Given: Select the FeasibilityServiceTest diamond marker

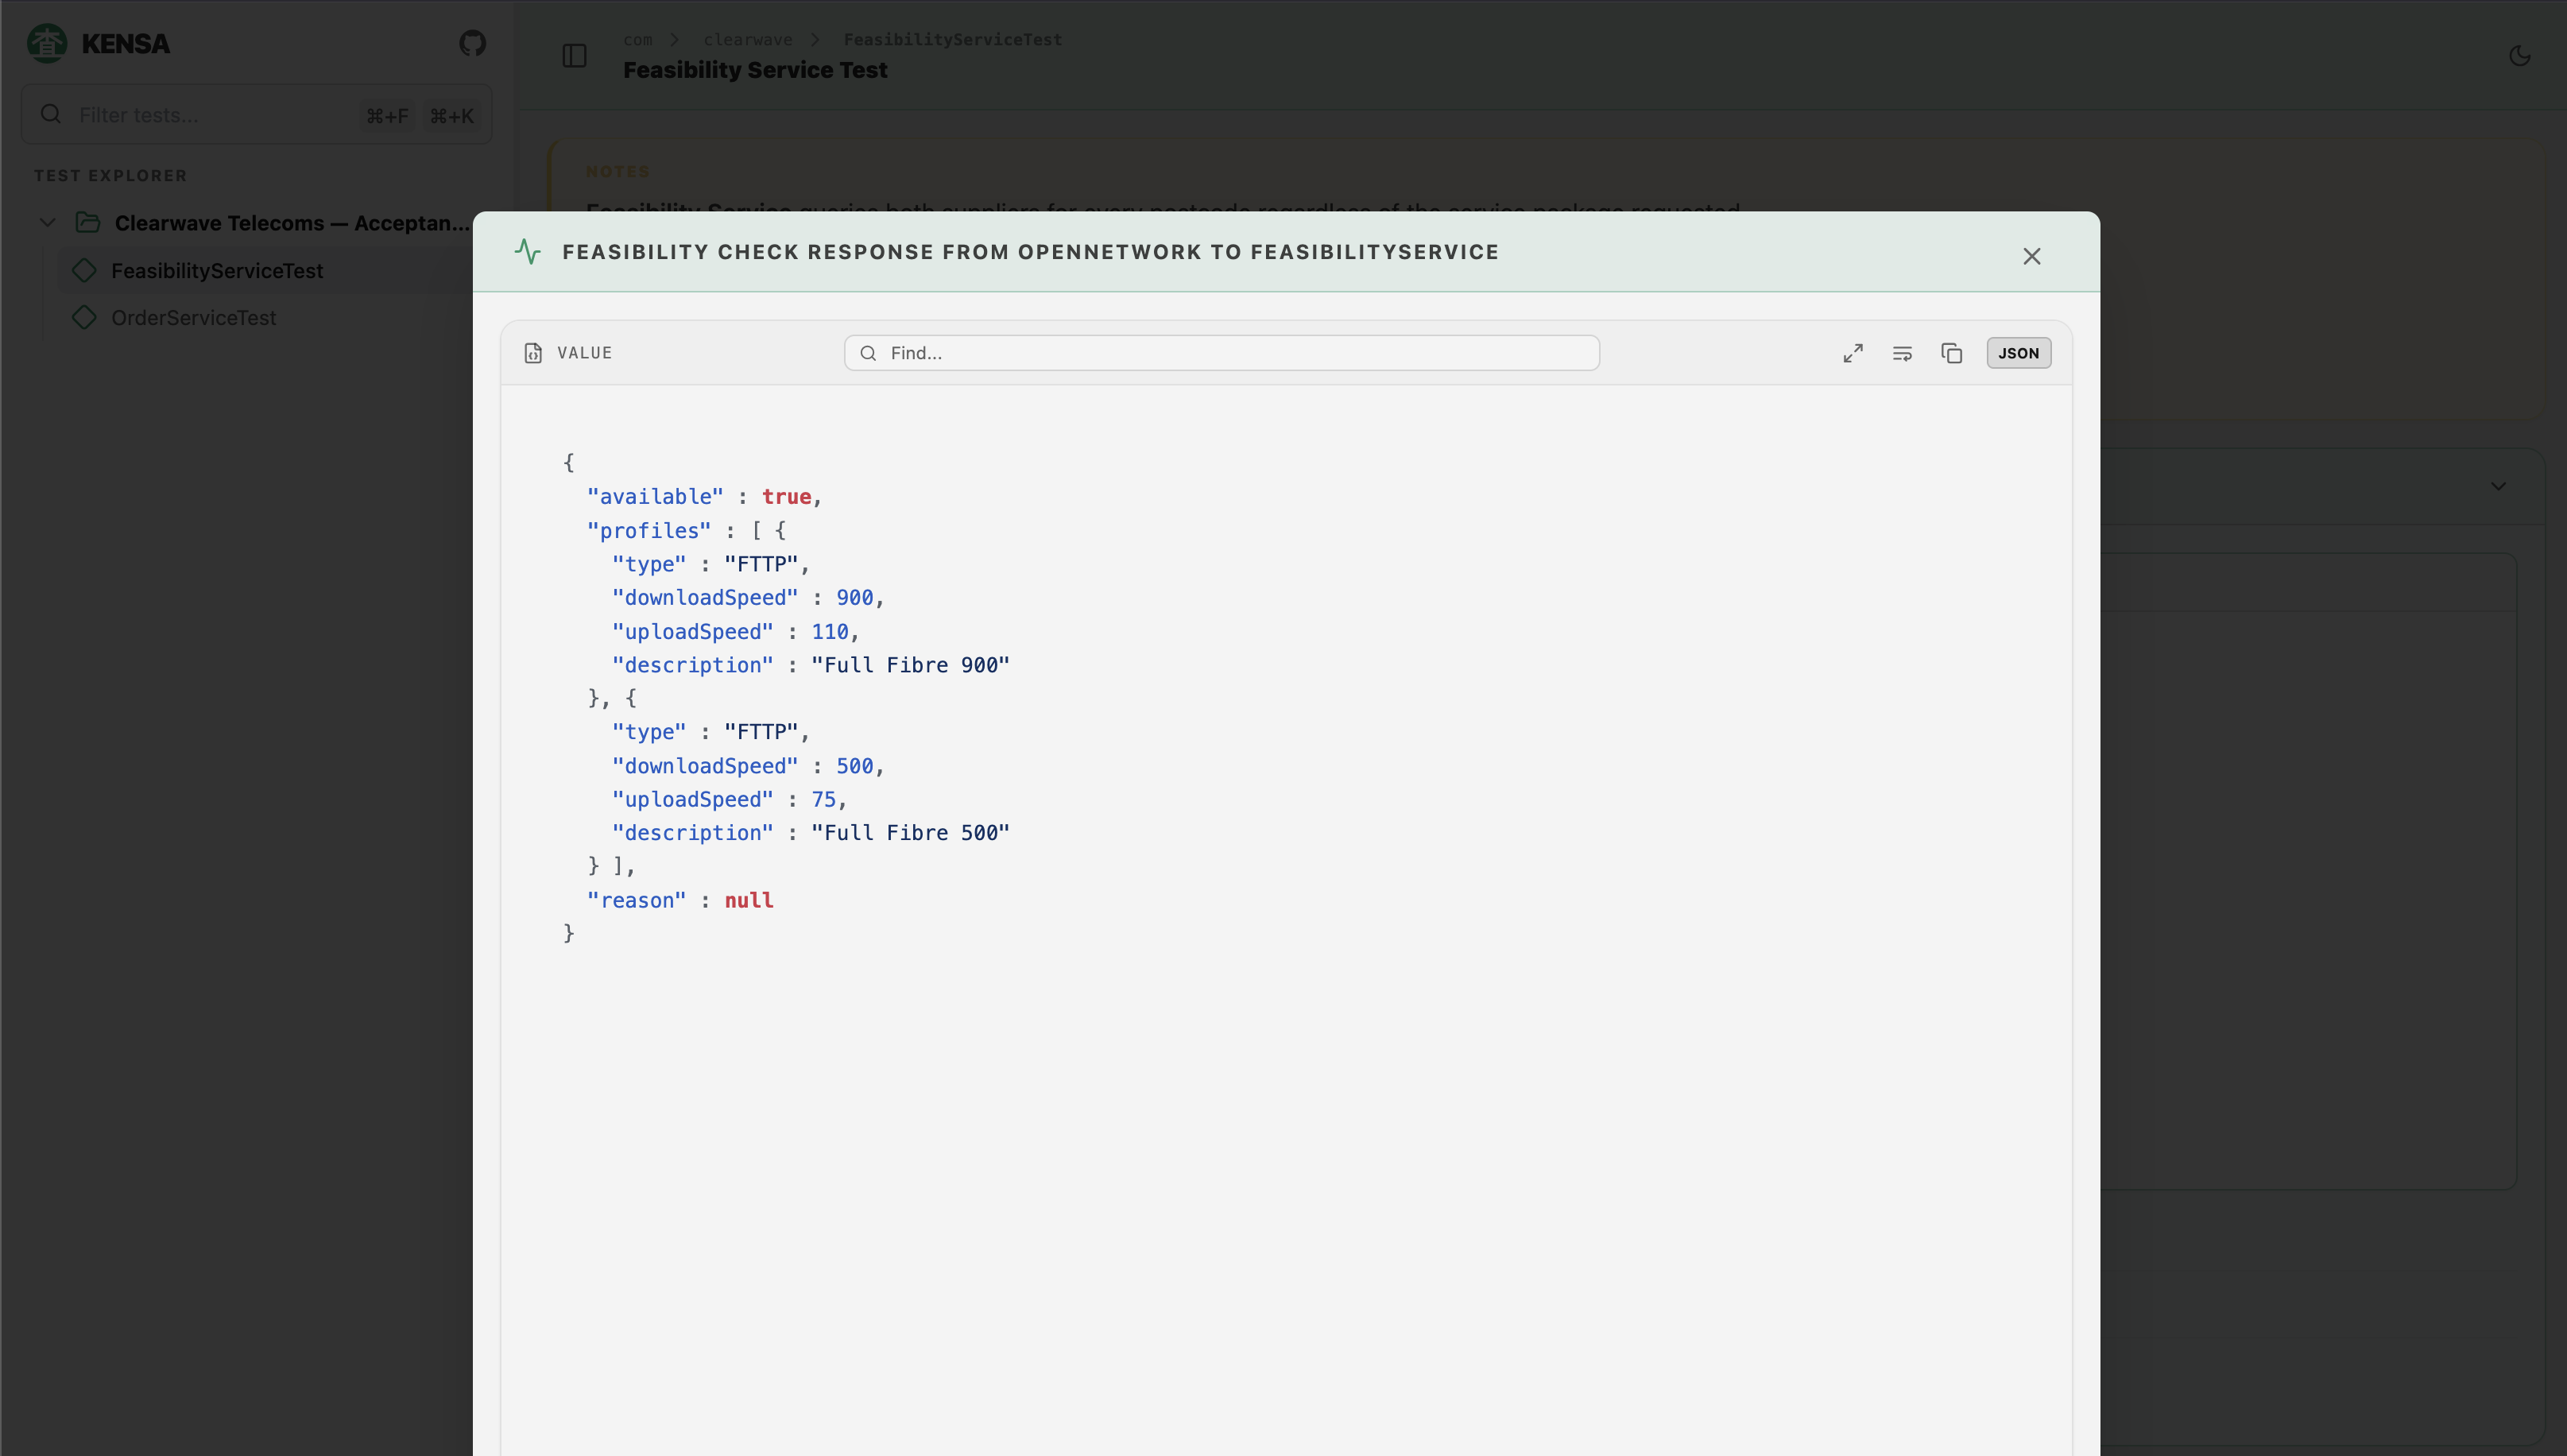Looking at the screenshot, I should point(84,270).
